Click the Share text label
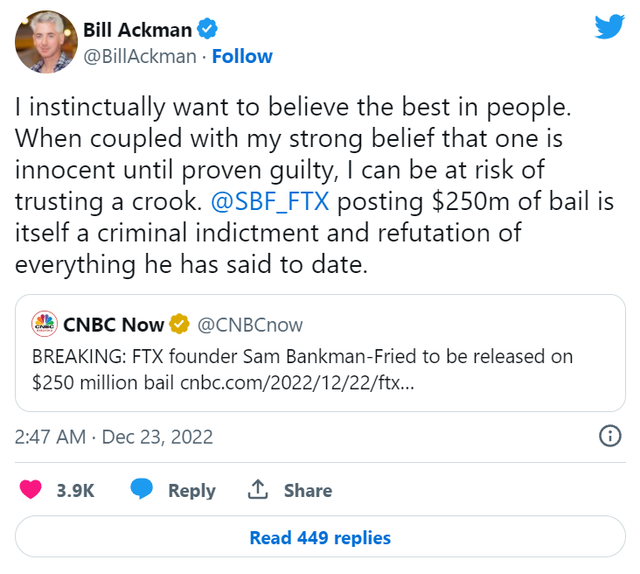Image resolution: width=640 pixels, height=574 pixels. click(x=307, y=490)
